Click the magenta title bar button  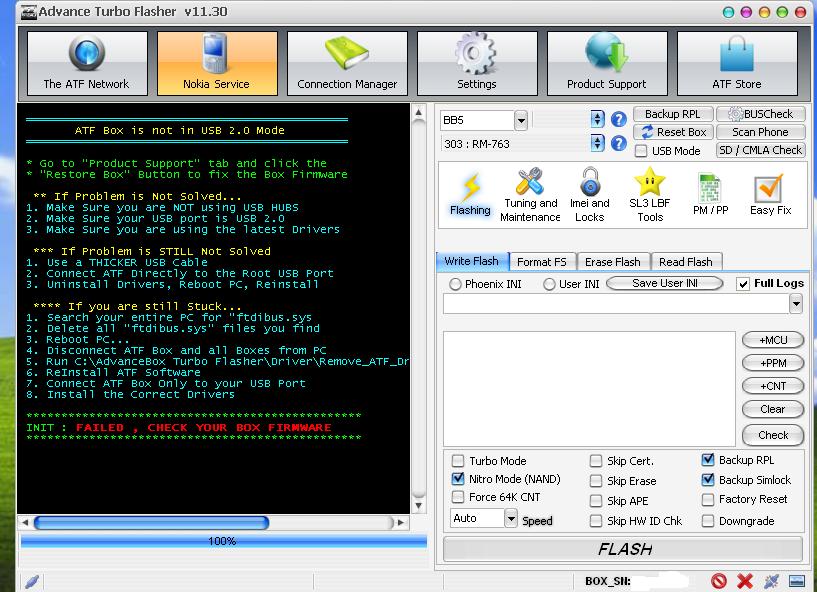tap(746, 13)
